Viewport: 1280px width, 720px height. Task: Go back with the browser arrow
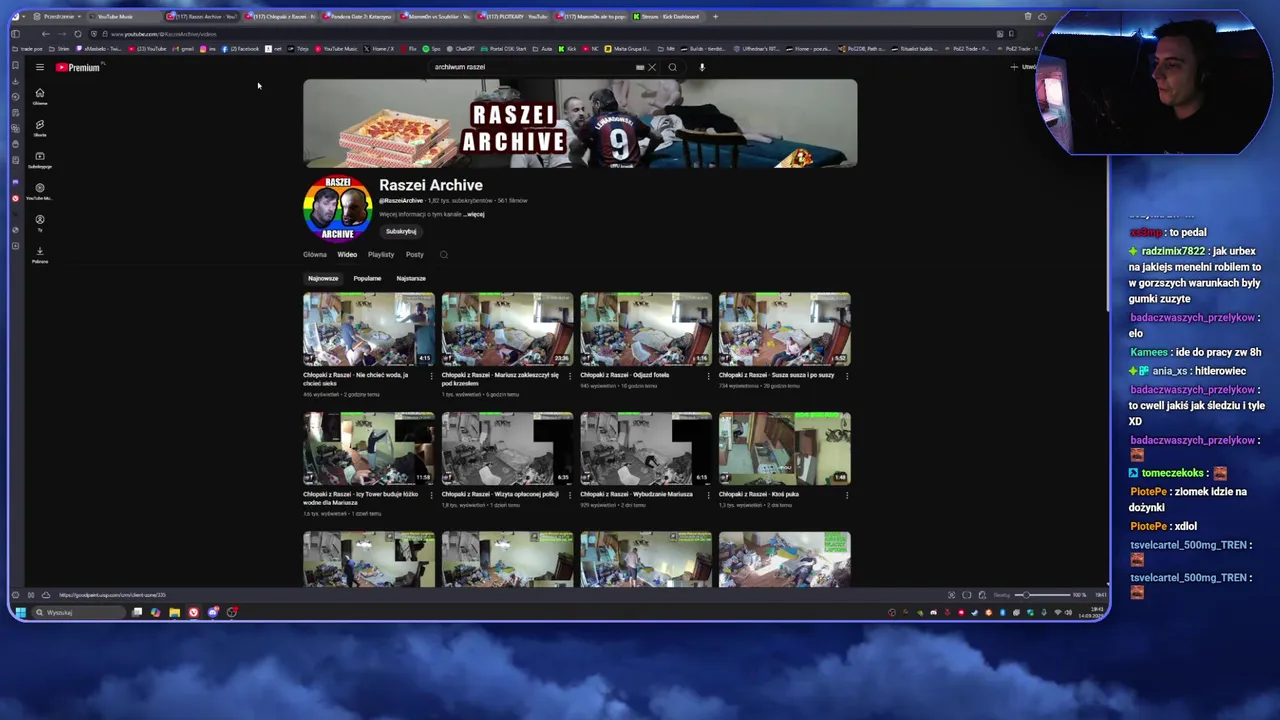point(45,34)
